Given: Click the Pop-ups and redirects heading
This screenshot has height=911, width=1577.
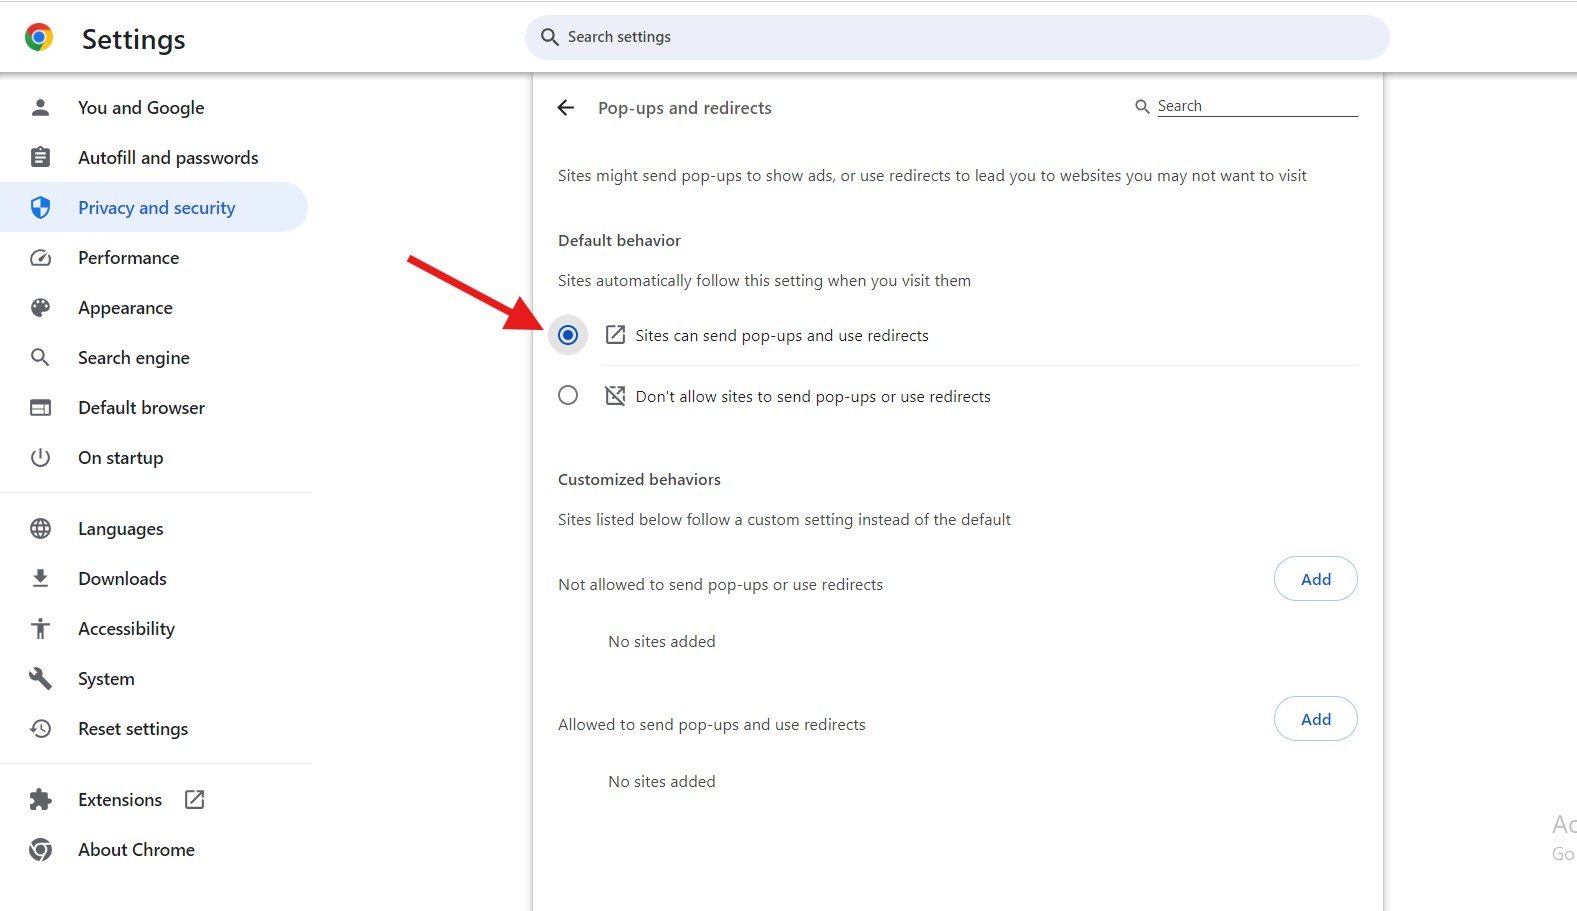Looking at the screenshot, I should [685, 108].
